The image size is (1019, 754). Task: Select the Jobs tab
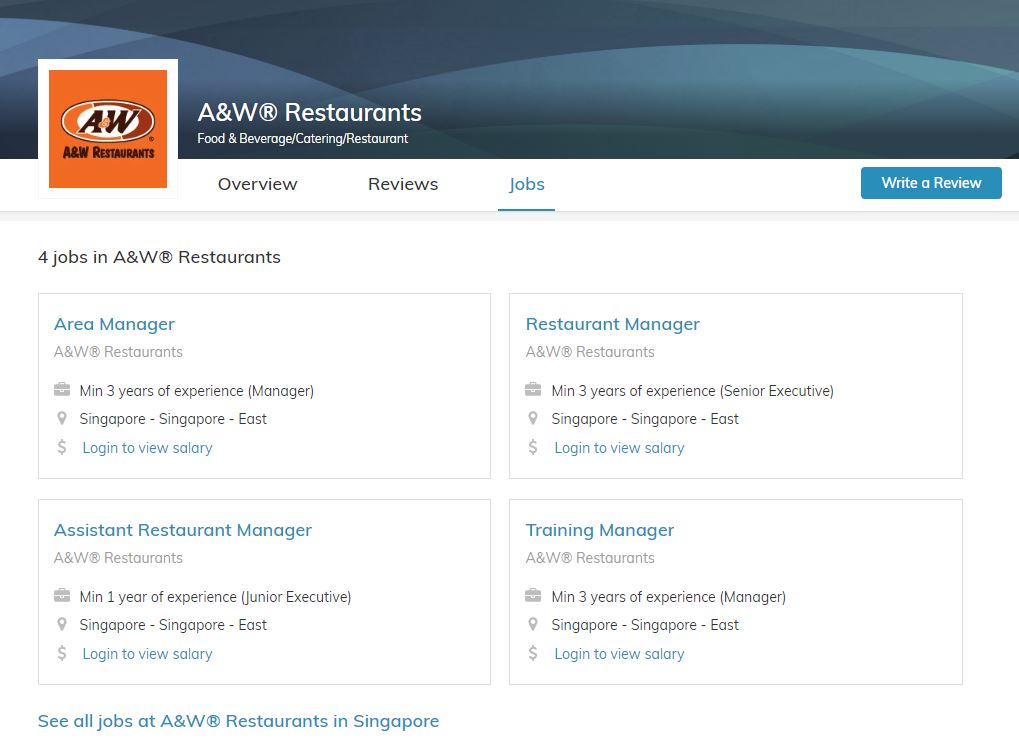pyautogui.click(x=526, y=184)
